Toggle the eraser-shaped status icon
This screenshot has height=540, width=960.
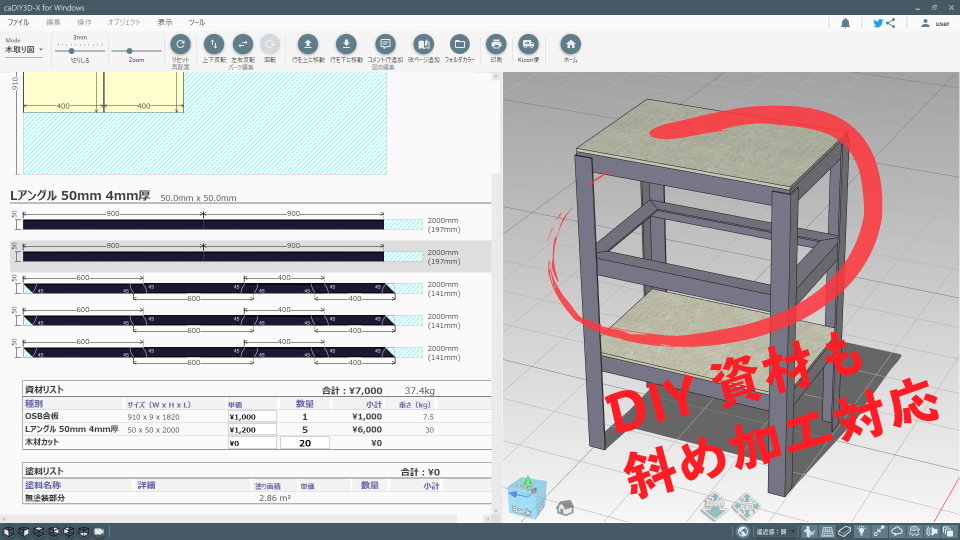(x=844, y=531)
